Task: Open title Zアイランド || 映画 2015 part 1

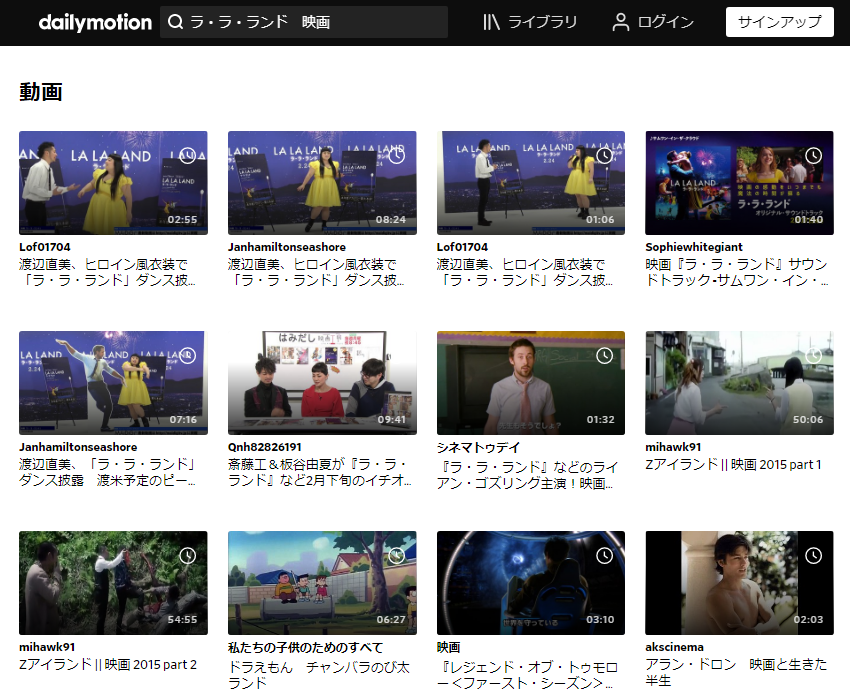Action: pyautogui.click(x=733, y=465)
